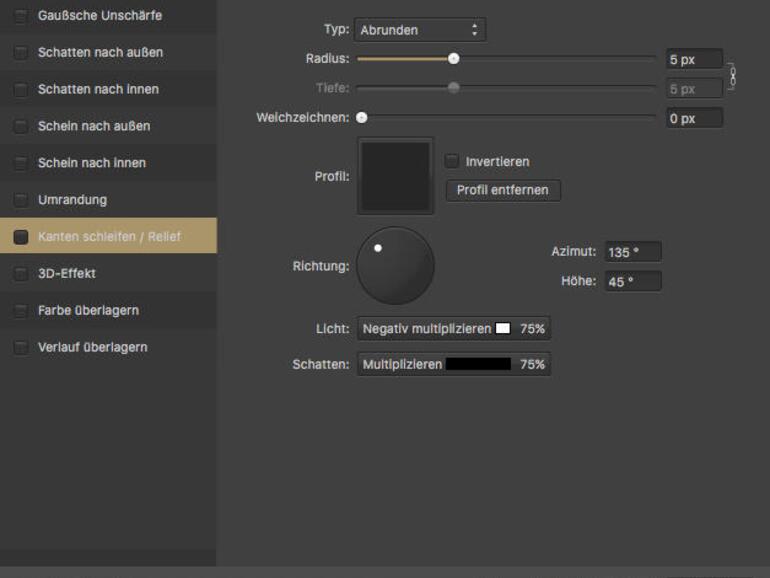Enable Schatten nach außen checkbox
Screen dimensions: 770x578
pyautogui.click(x=21, y=53)
